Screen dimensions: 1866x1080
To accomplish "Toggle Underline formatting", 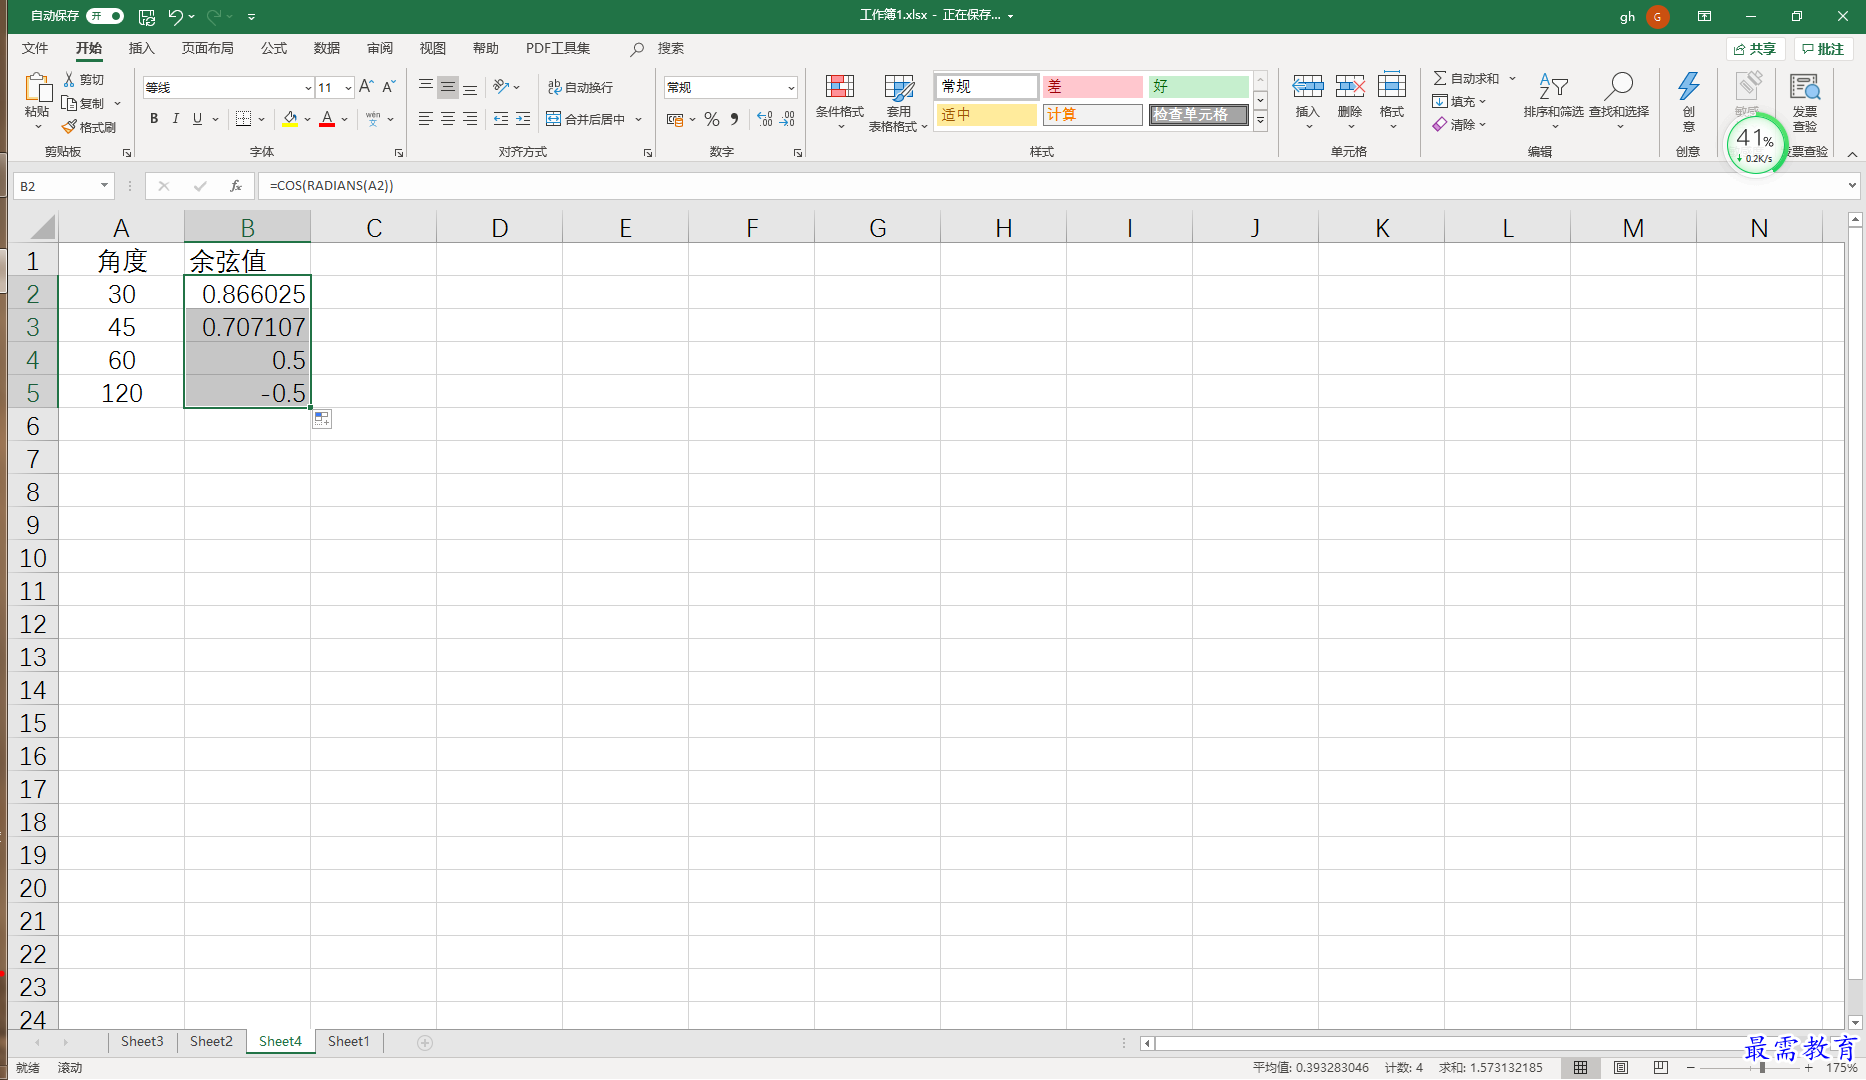I will coord(197,119).
